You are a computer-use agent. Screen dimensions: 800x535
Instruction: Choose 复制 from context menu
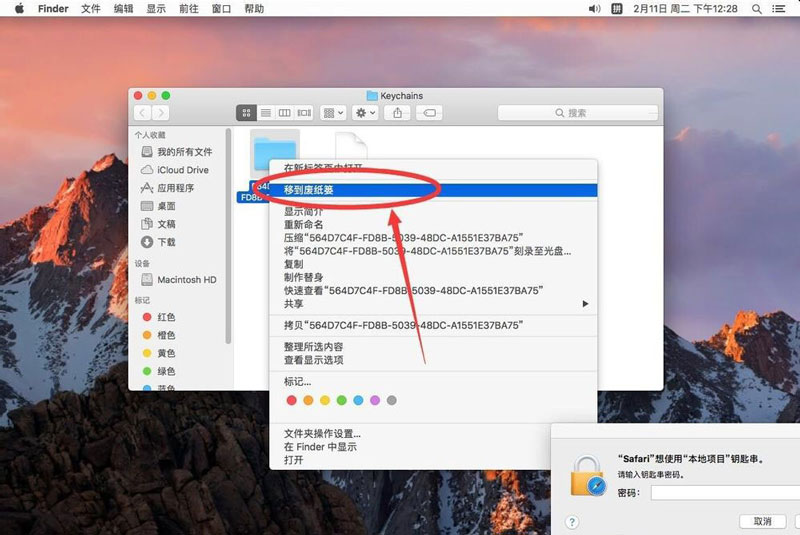click(x=433, y=264)
